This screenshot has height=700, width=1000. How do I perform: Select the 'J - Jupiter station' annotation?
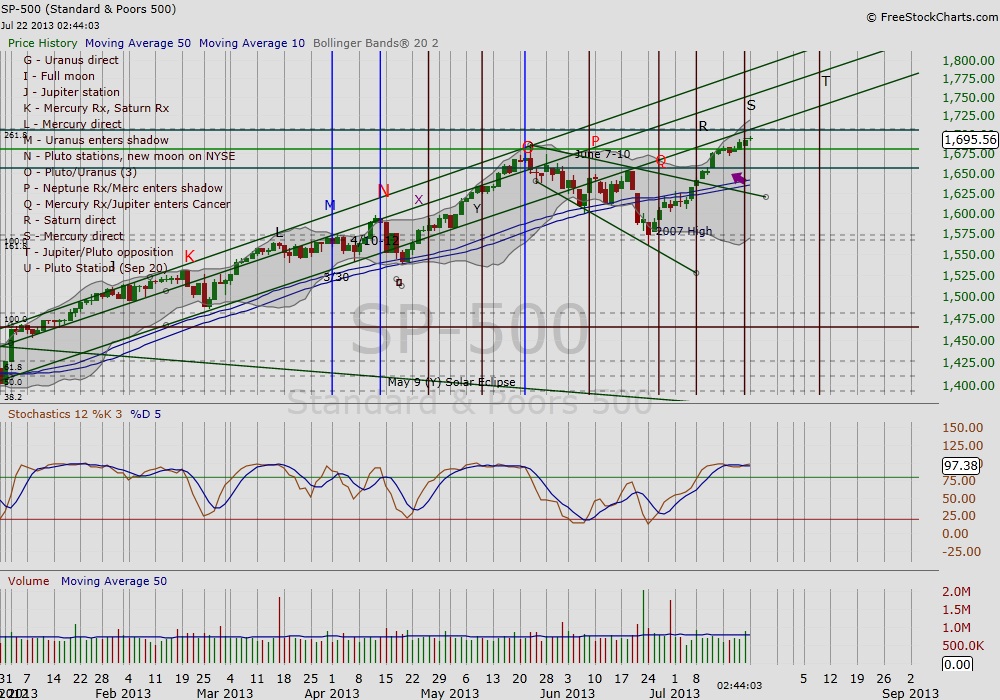[x=71, y=92]
